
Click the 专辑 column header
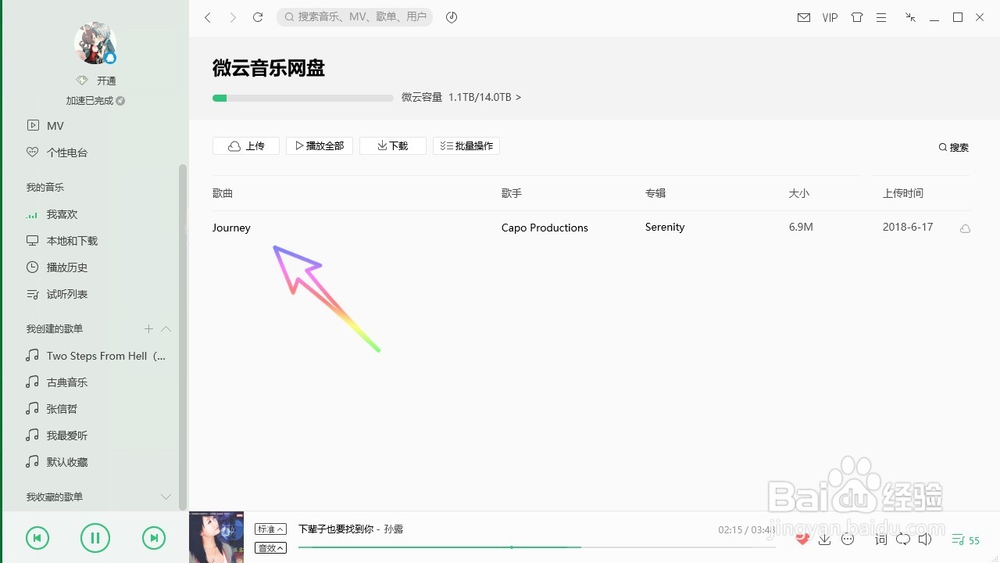click(x=655, y=193)
